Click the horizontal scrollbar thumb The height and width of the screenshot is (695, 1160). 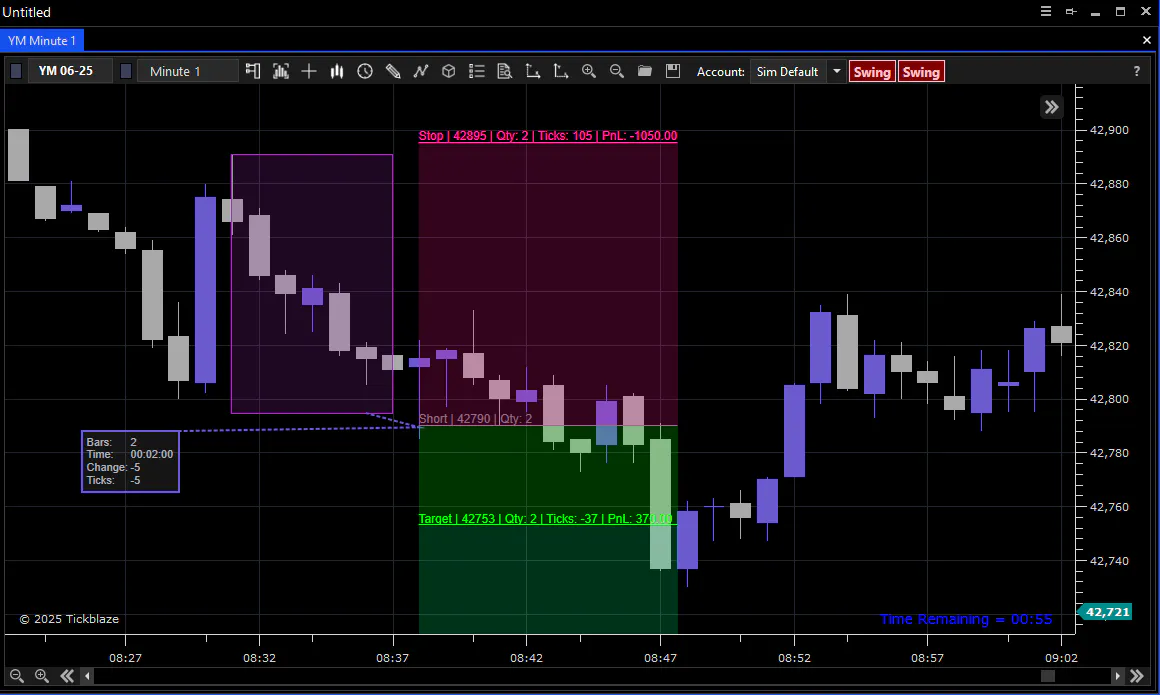(1048, 676)
